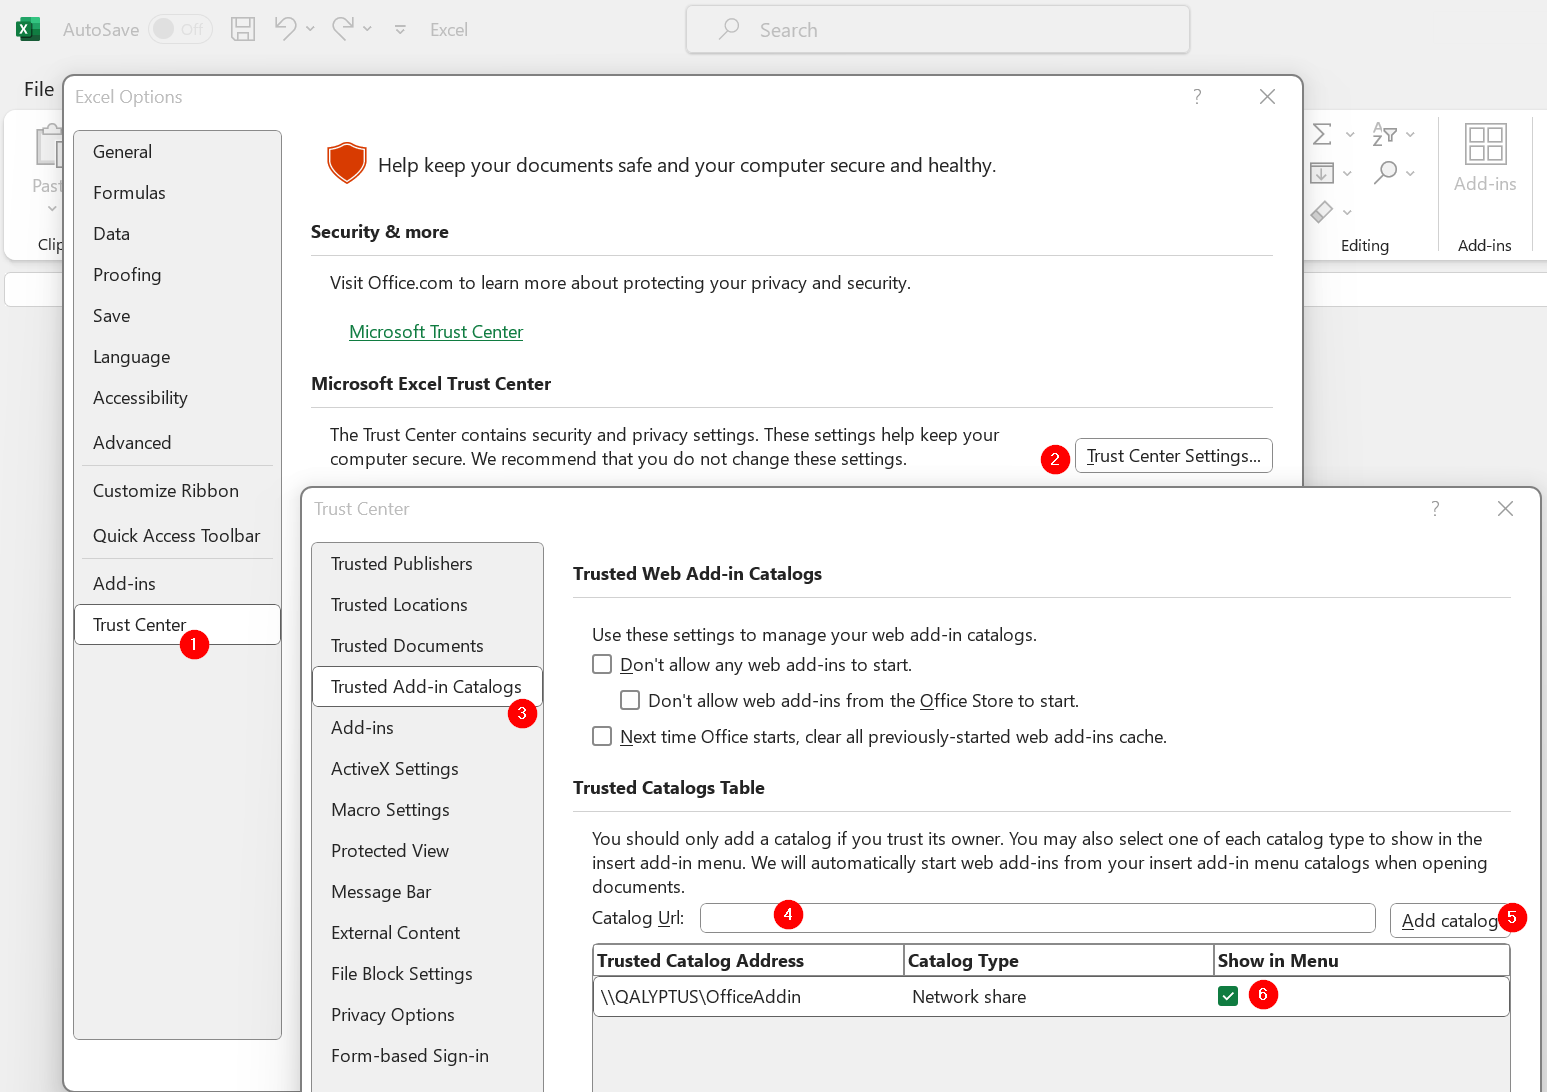Image resolution: width=1547 pixels, height=1092 pixels.
Task: Open the Find & Select dropdown chevron
Action: click(x=1411, y=173)
